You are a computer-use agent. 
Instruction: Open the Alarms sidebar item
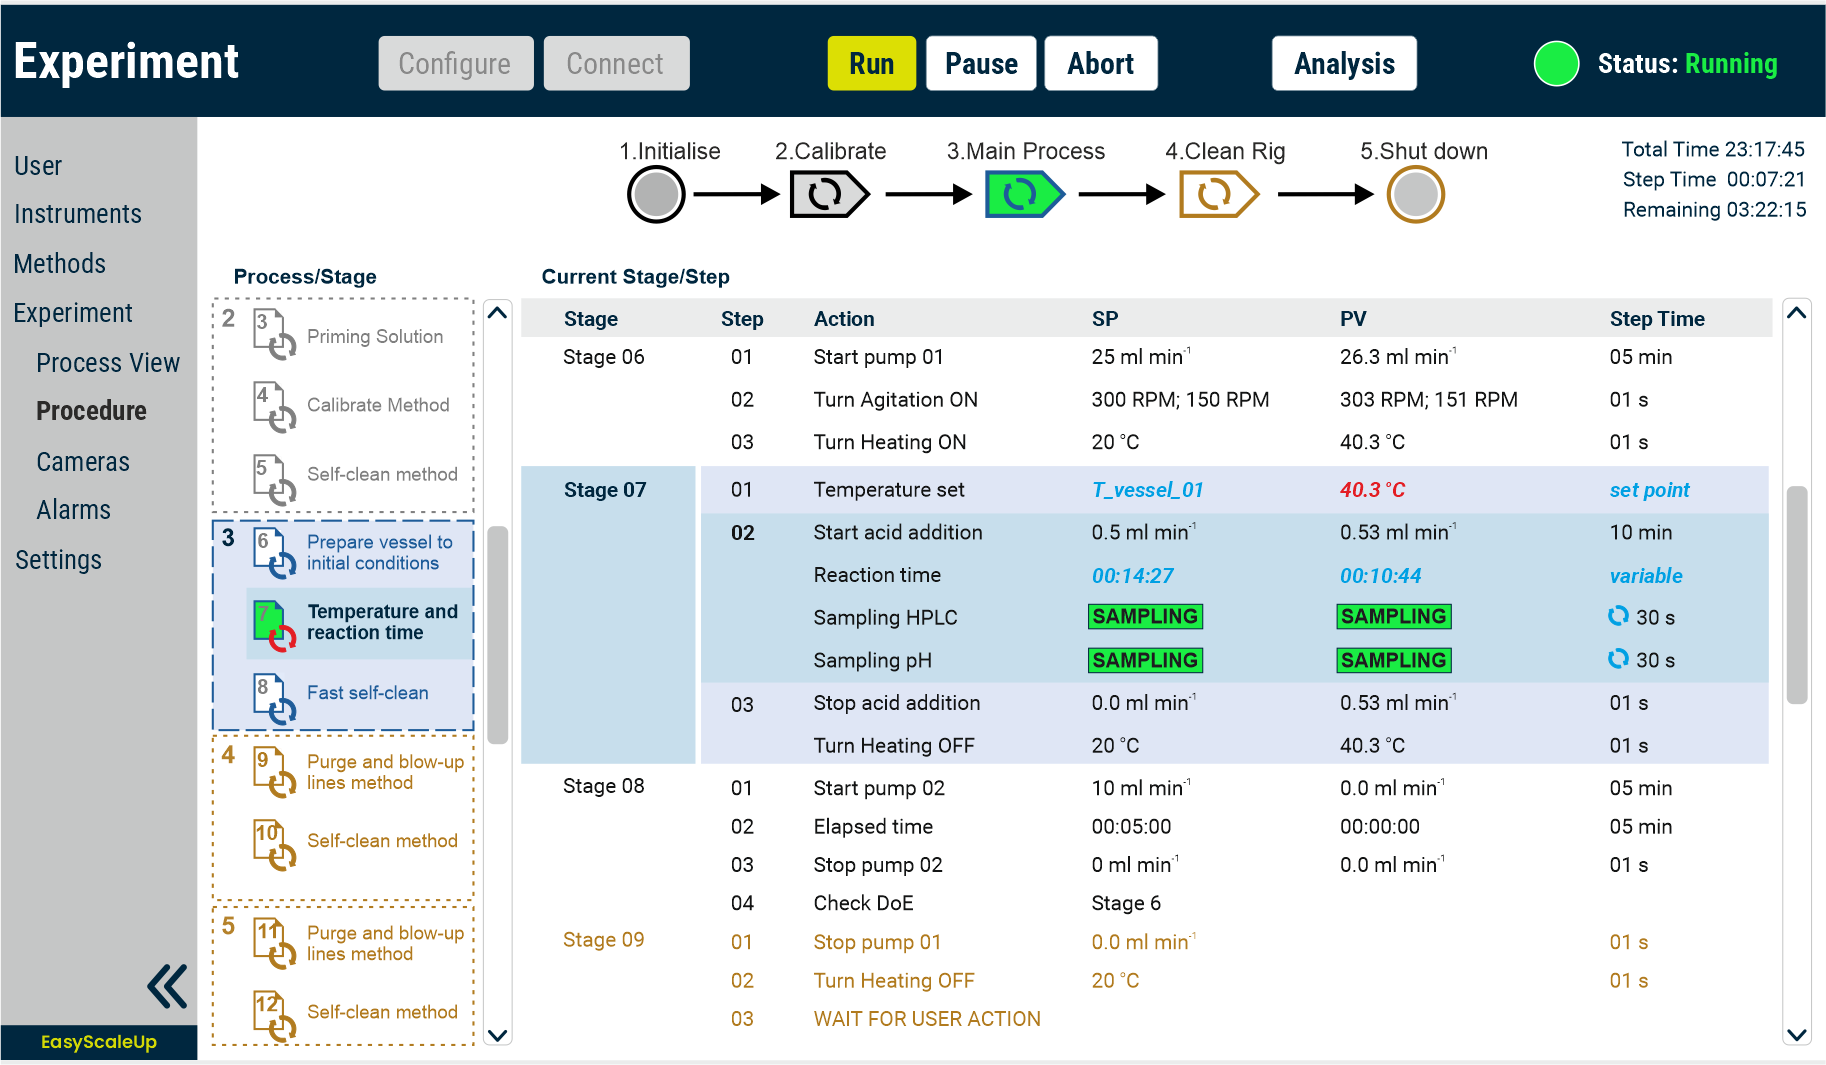(73, 510)
